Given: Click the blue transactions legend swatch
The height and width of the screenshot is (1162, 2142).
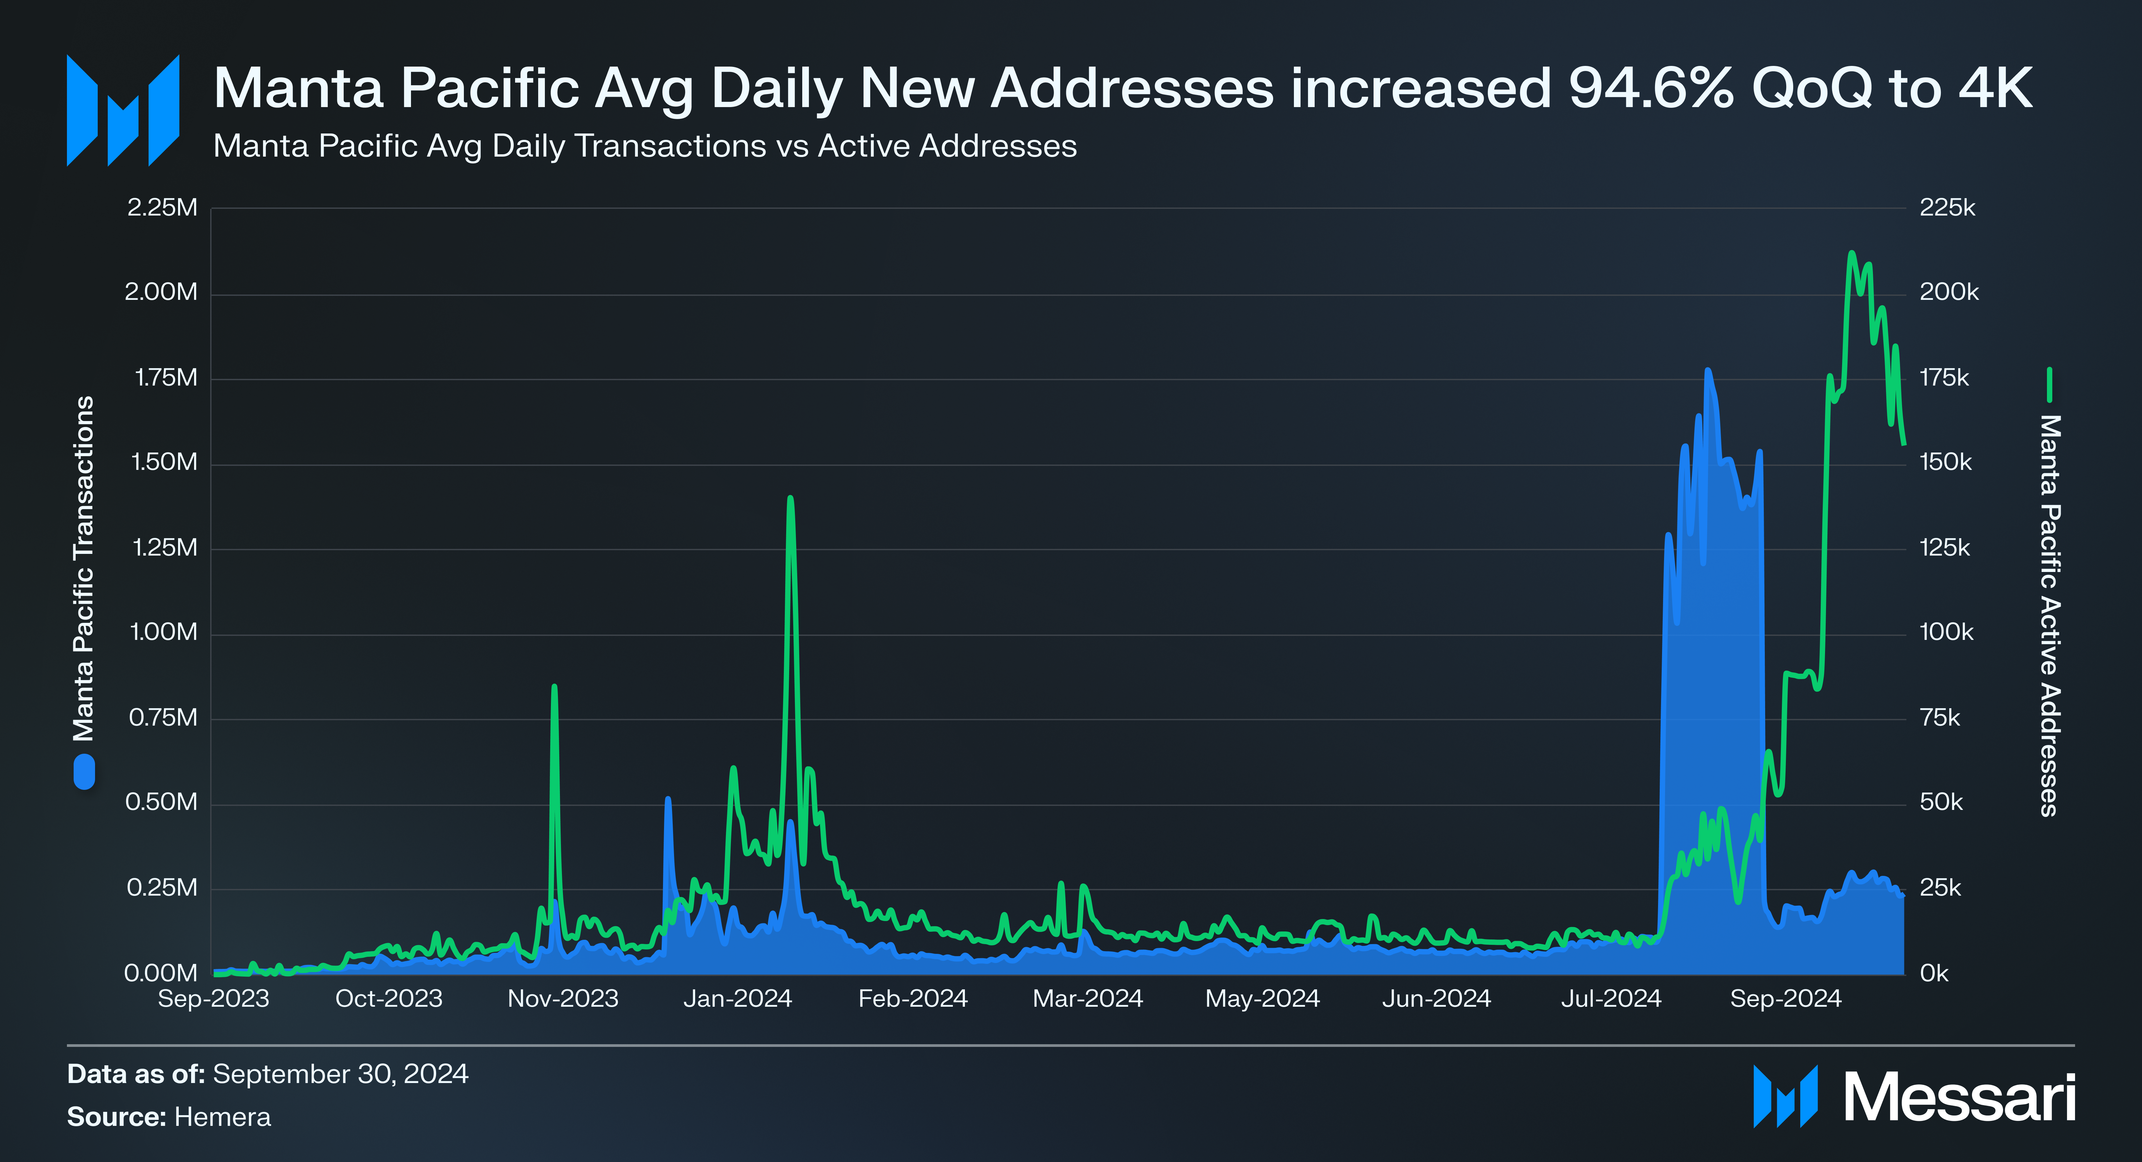Looking at the screenshot, I should coord(85,772).
